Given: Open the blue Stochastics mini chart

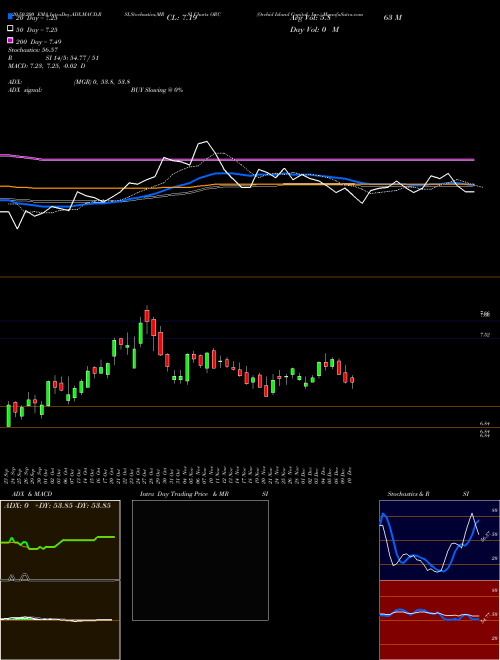Looking at the screenshot, I should click(x=439, y=540).
